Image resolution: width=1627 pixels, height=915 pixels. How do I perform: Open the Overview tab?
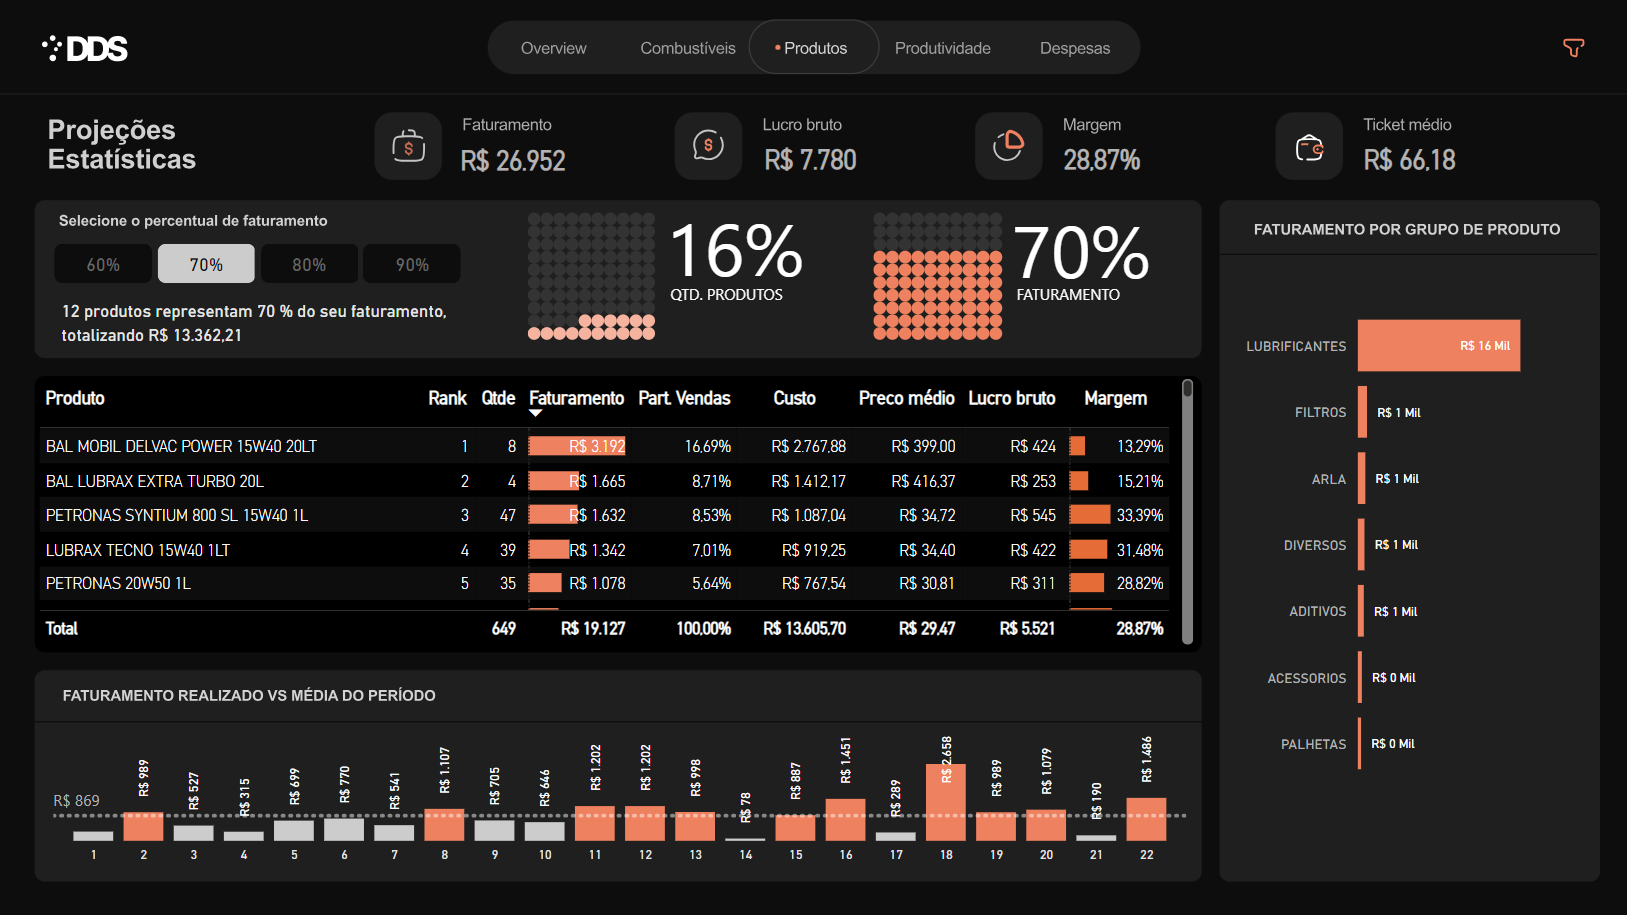pos(553,48)
